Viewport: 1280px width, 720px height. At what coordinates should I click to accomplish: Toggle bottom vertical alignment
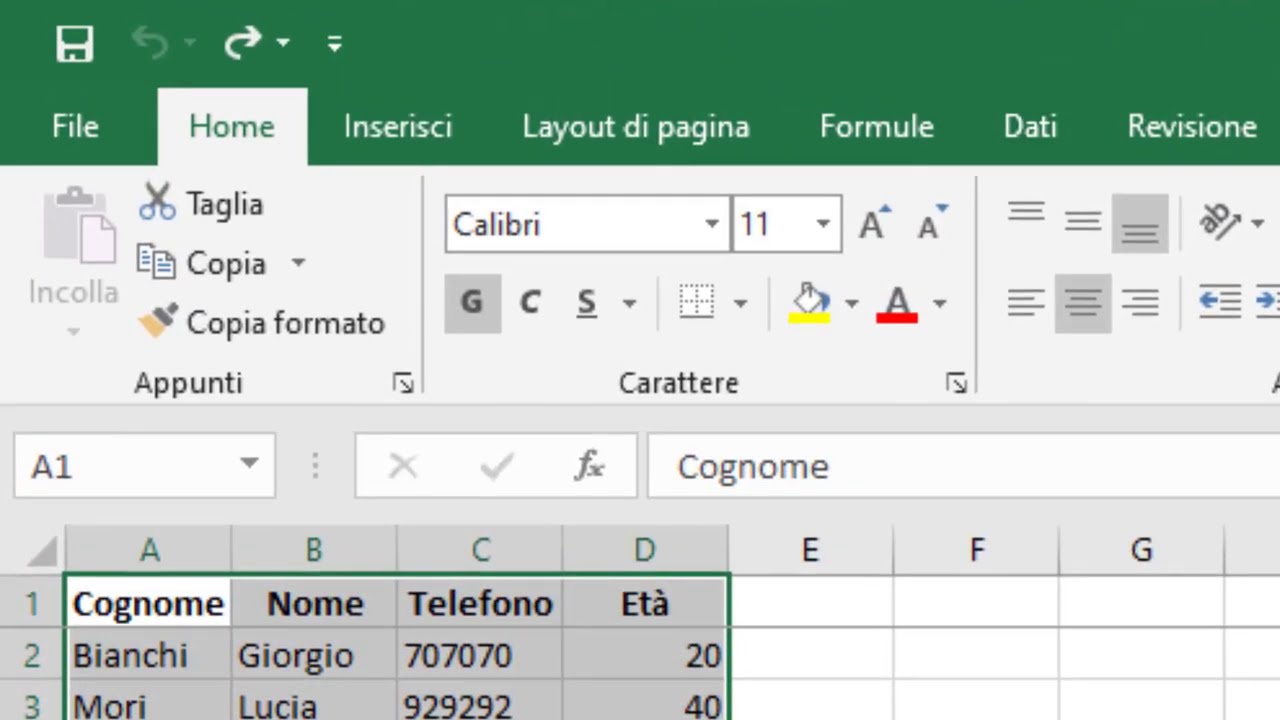pos(1140,222)
